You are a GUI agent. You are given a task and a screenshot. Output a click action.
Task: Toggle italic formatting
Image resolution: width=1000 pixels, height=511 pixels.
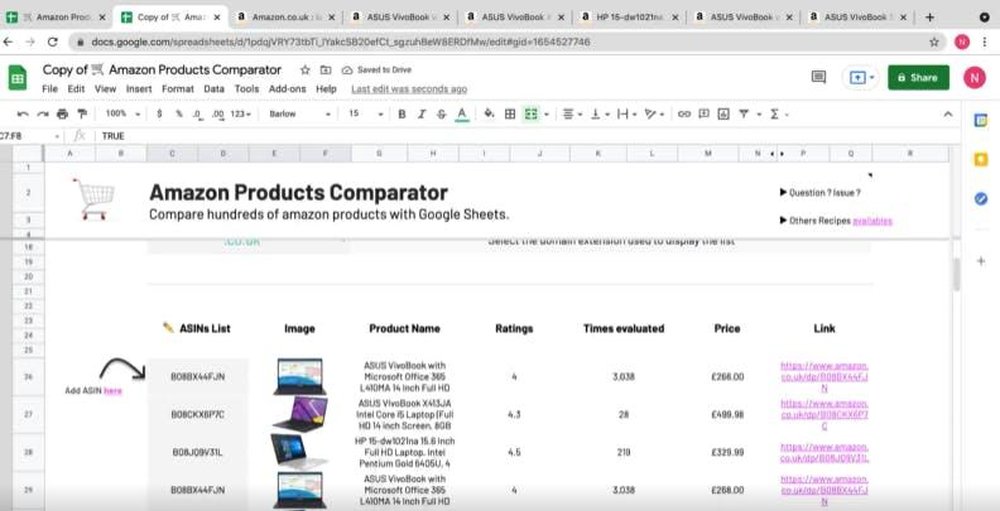coord(422,114)
